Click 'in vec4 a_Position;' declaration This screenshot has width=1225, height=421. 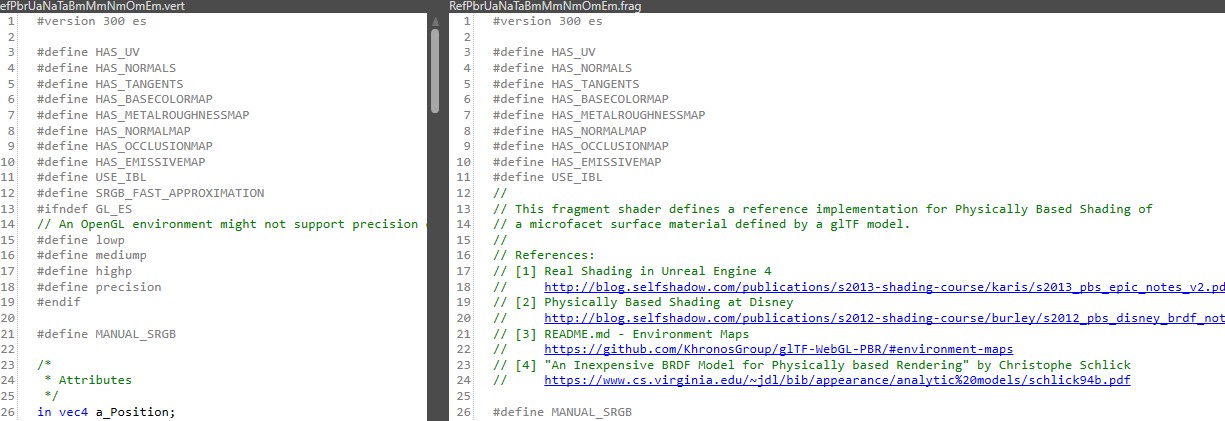pos(106,411)
